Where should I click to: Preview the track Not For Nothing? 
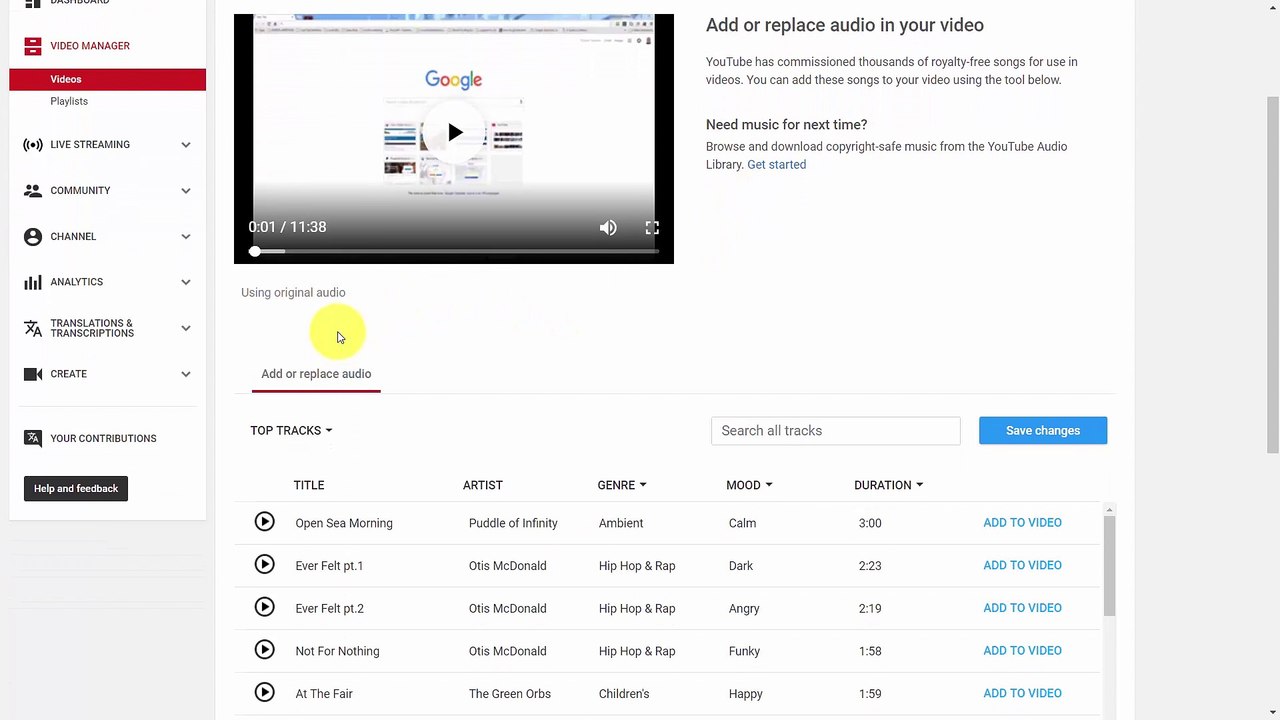tap(264, 650)
